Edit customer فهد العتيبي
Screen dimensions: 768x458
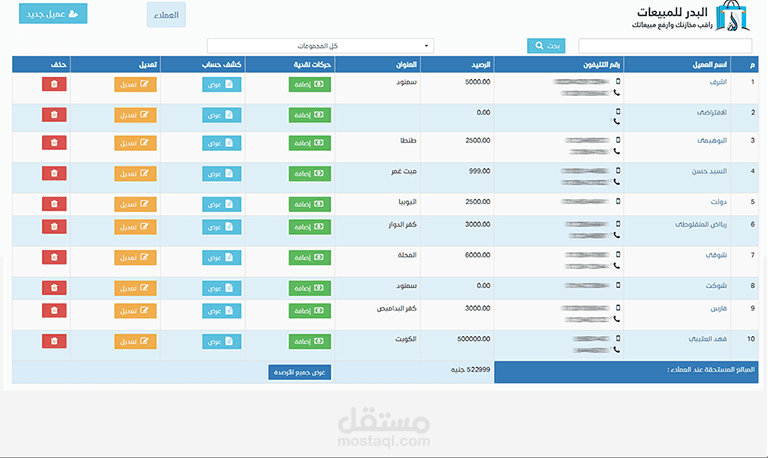point(135,341)
